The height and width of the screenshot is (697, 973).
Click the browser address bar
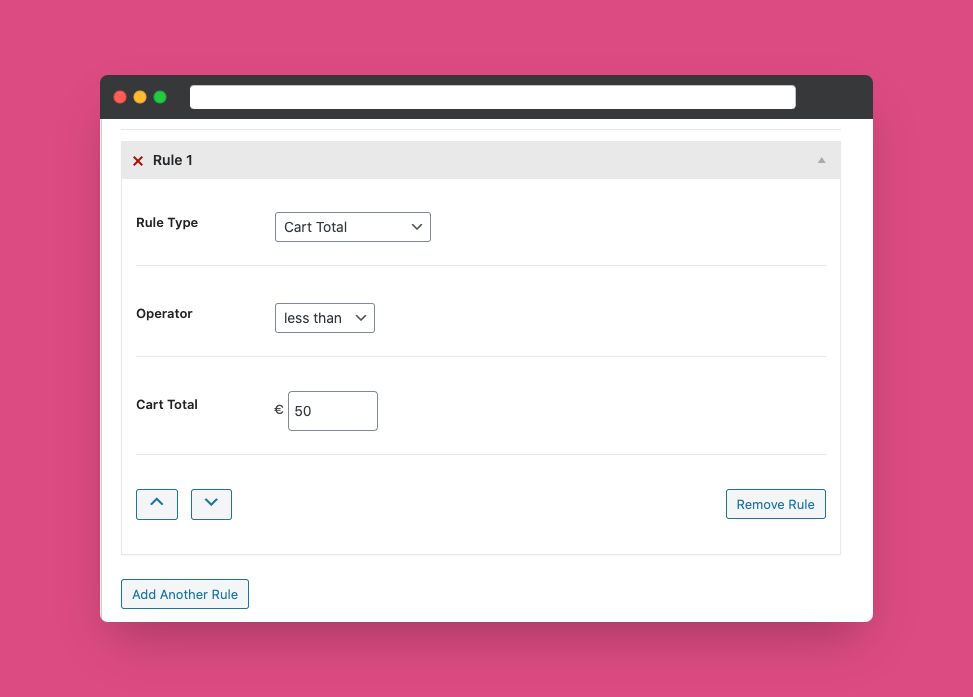pos(493,97)
